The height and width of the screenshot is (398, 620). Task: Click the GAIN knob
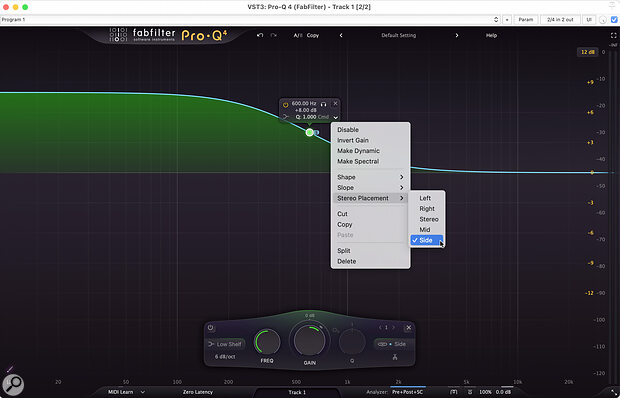tap(310, 340)
